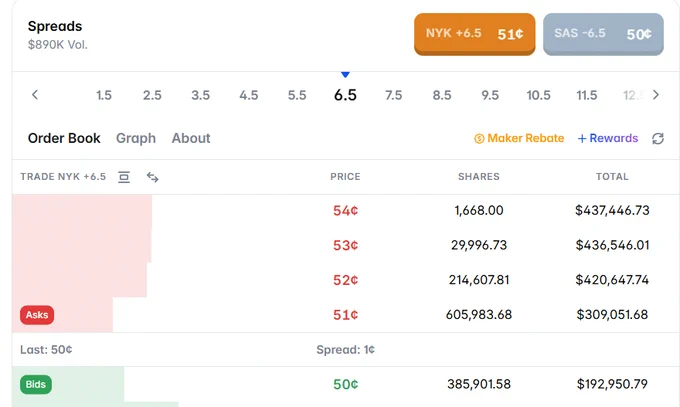Click the 29,996.73 shares value
The image size is (680, 407).
479,245
